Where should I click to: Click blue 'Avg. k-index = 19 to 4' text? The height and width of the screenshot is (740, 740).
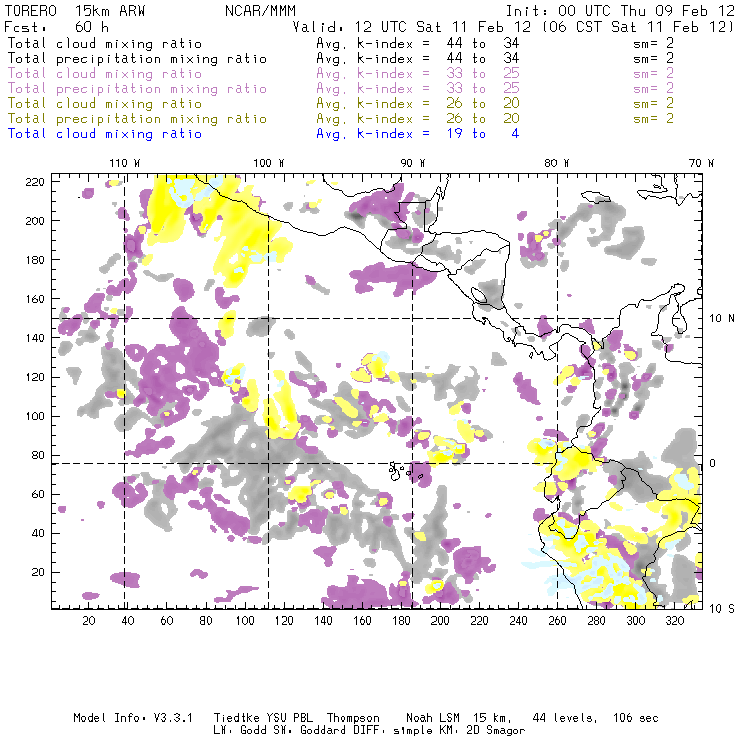tap(418, 134)
